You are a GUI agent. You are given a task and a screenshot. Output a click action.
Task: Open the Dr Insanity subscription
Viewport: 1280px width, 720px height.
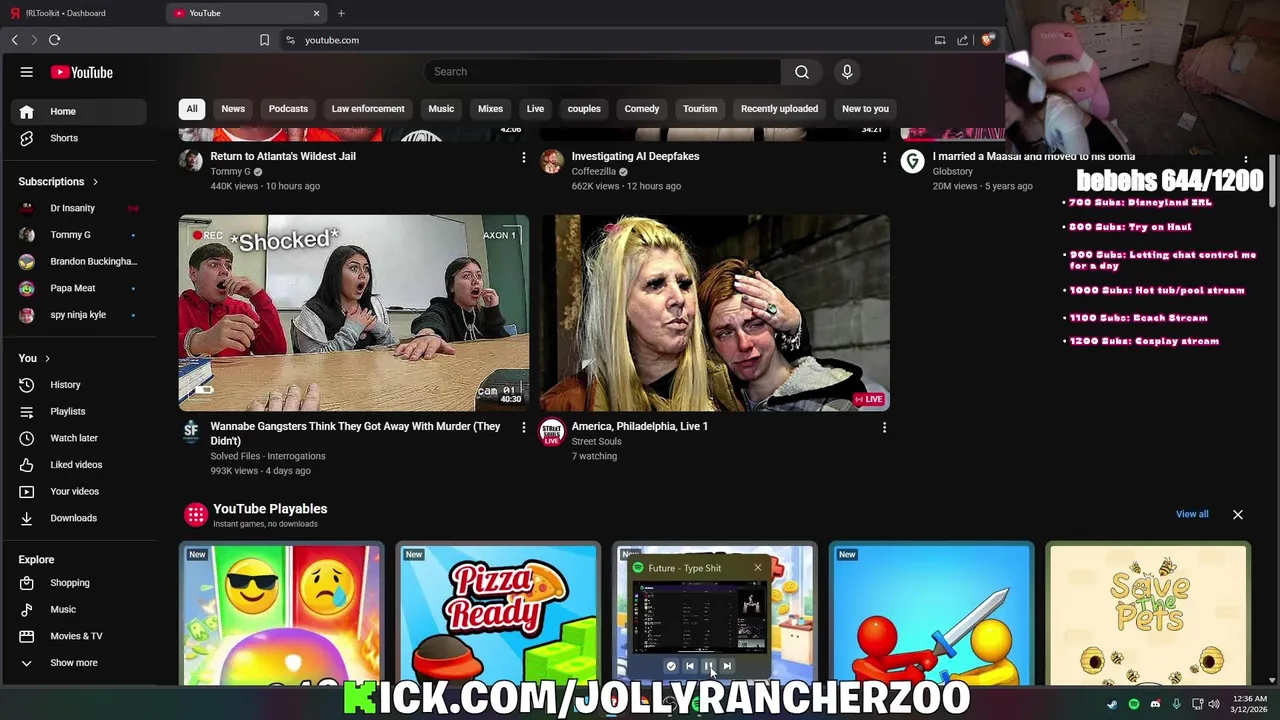click(x=80, y=208)
